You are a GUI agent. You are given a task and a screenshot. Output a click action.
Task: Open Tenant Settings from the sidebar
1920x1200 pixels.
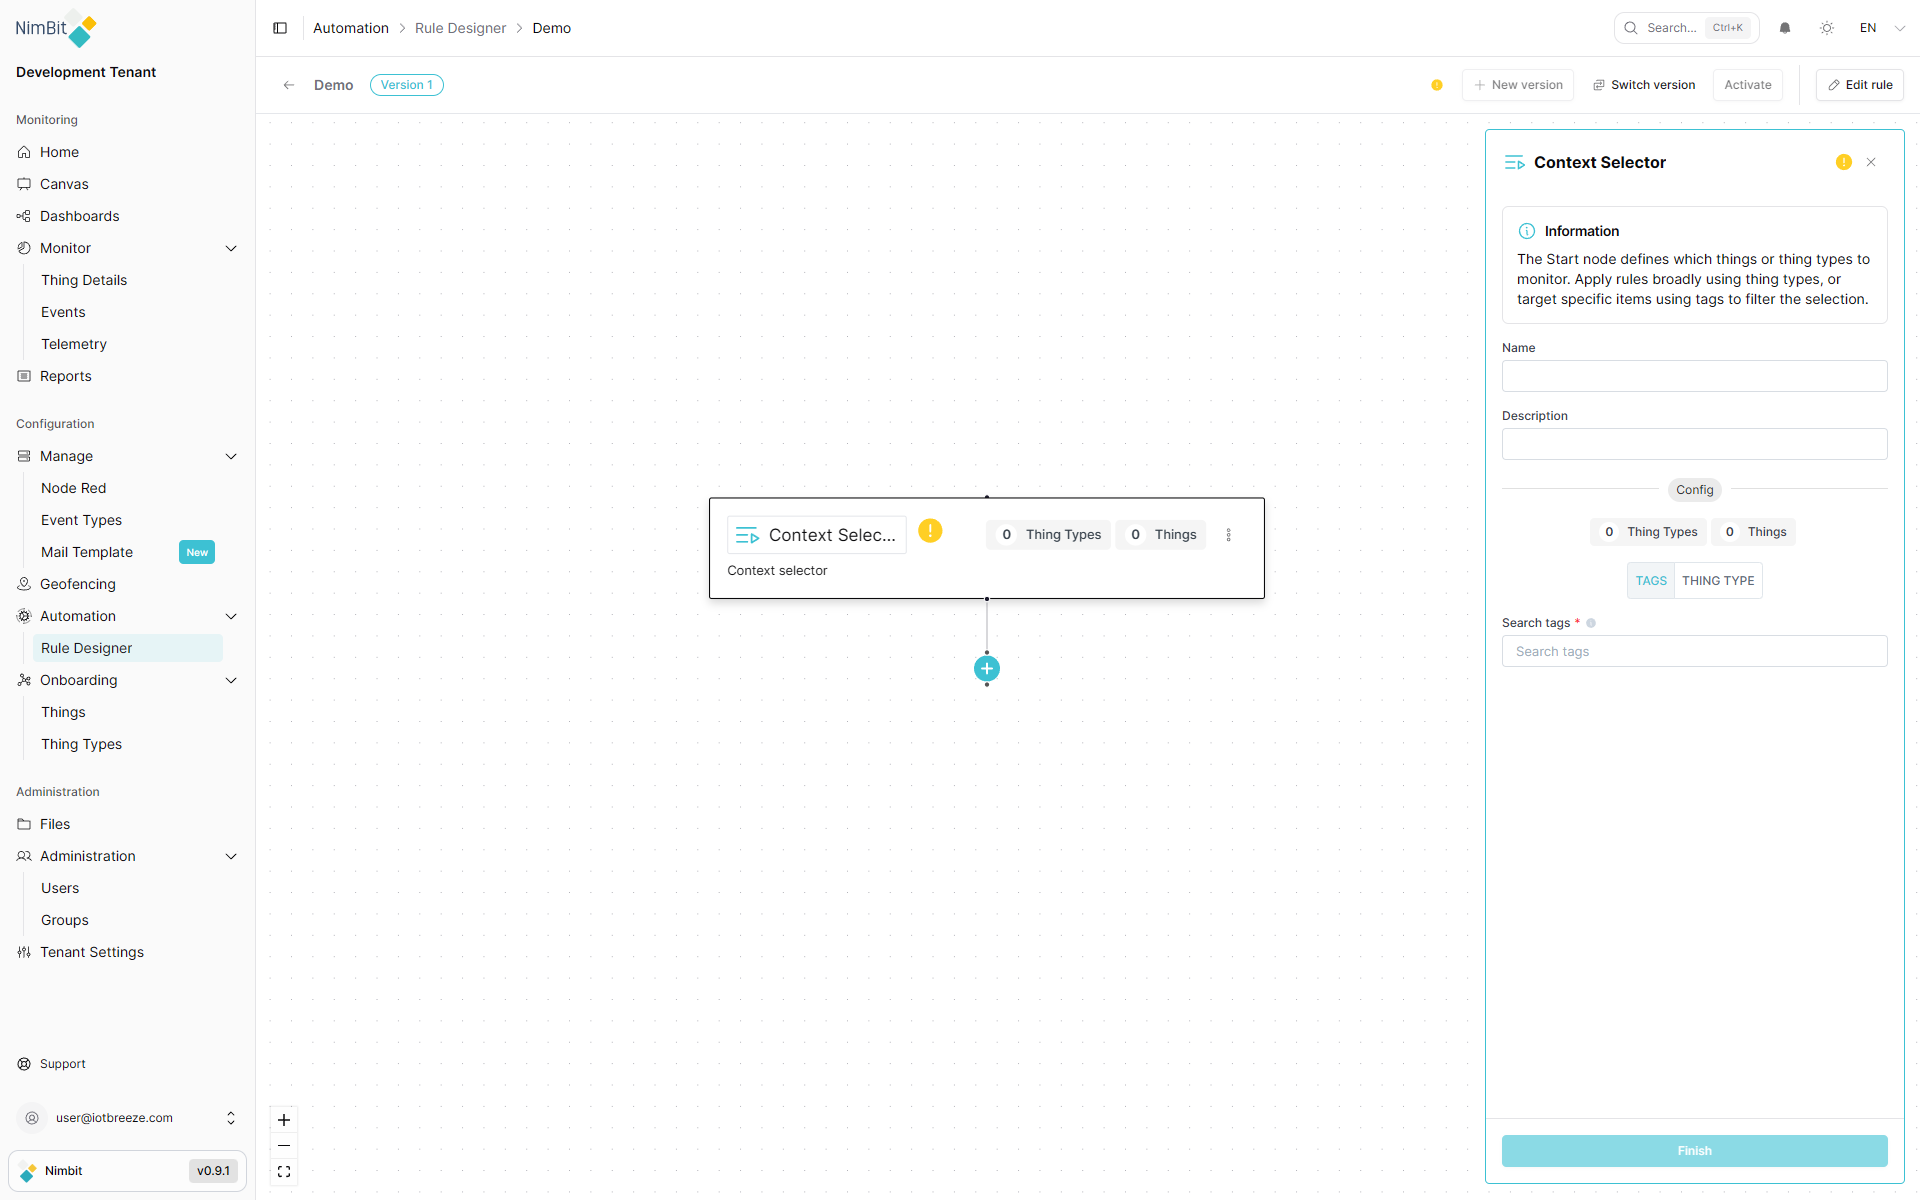91,952
